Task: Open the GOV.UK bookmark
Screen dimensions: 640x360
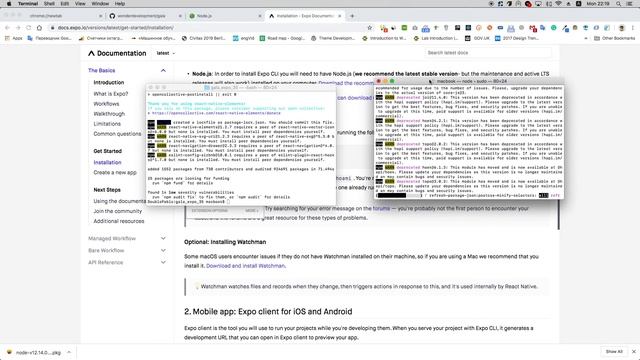Action: click(x=477, y=38)
